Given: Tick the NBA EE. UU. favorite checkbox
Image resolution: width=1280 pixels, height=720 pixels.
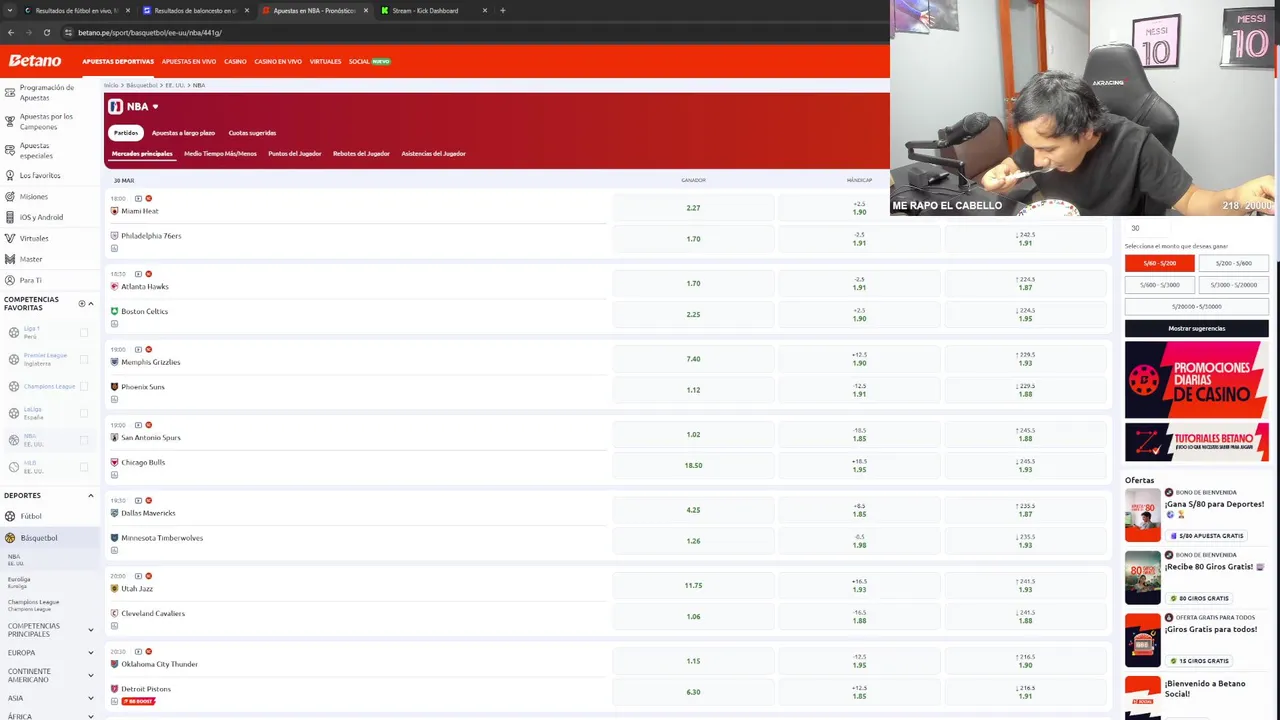Looking at the screenshot, I should point(84,440).
